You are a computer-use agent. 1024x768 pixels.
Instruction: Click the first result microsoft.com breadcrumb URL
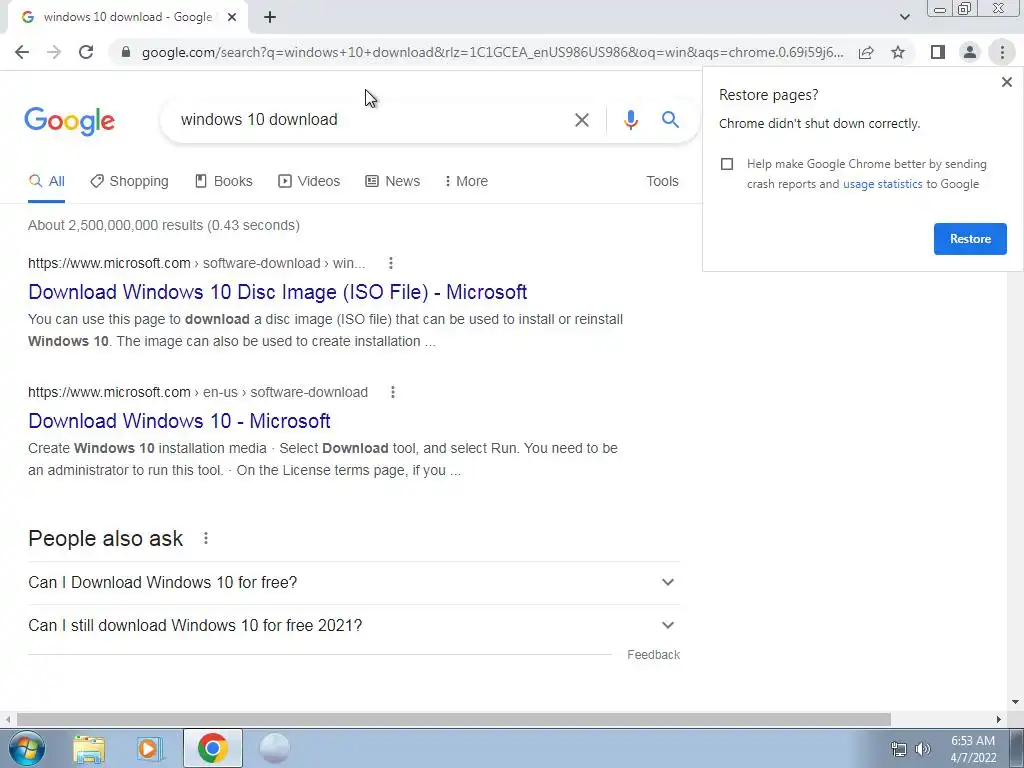pyautogui.click(x=197, y=263)
